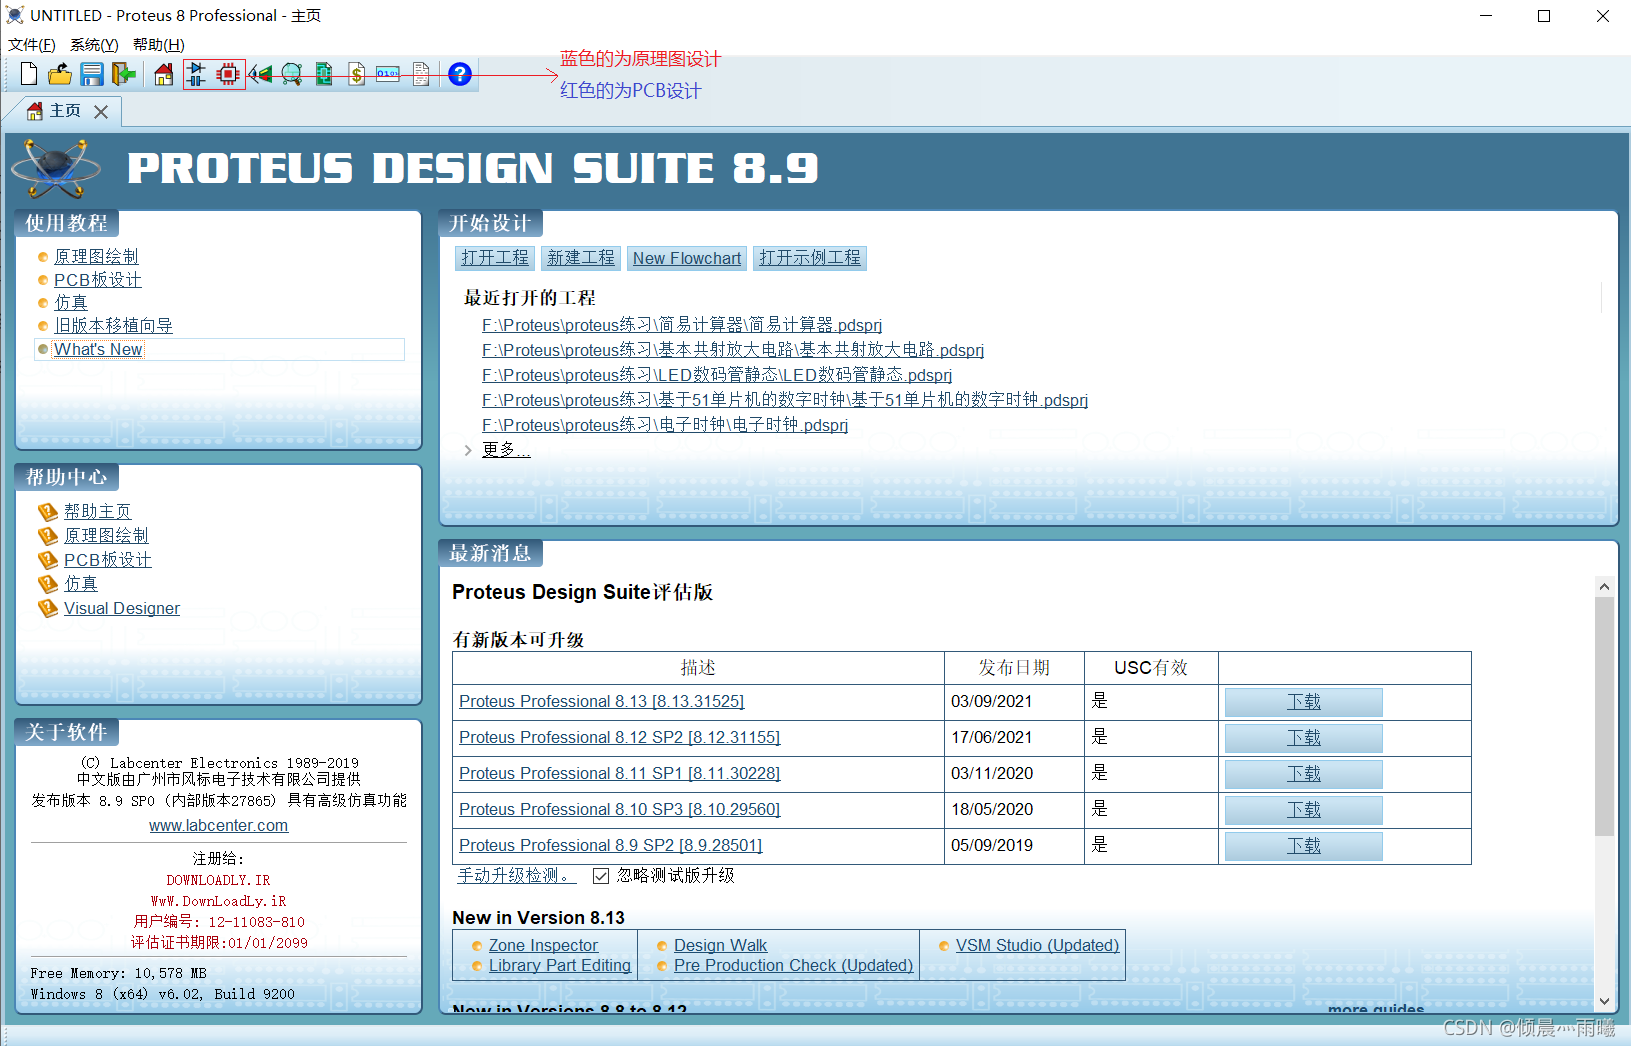This screenshot has height=1046, width=1631.
Task: Close the project using the door icon
Action: 123,74
